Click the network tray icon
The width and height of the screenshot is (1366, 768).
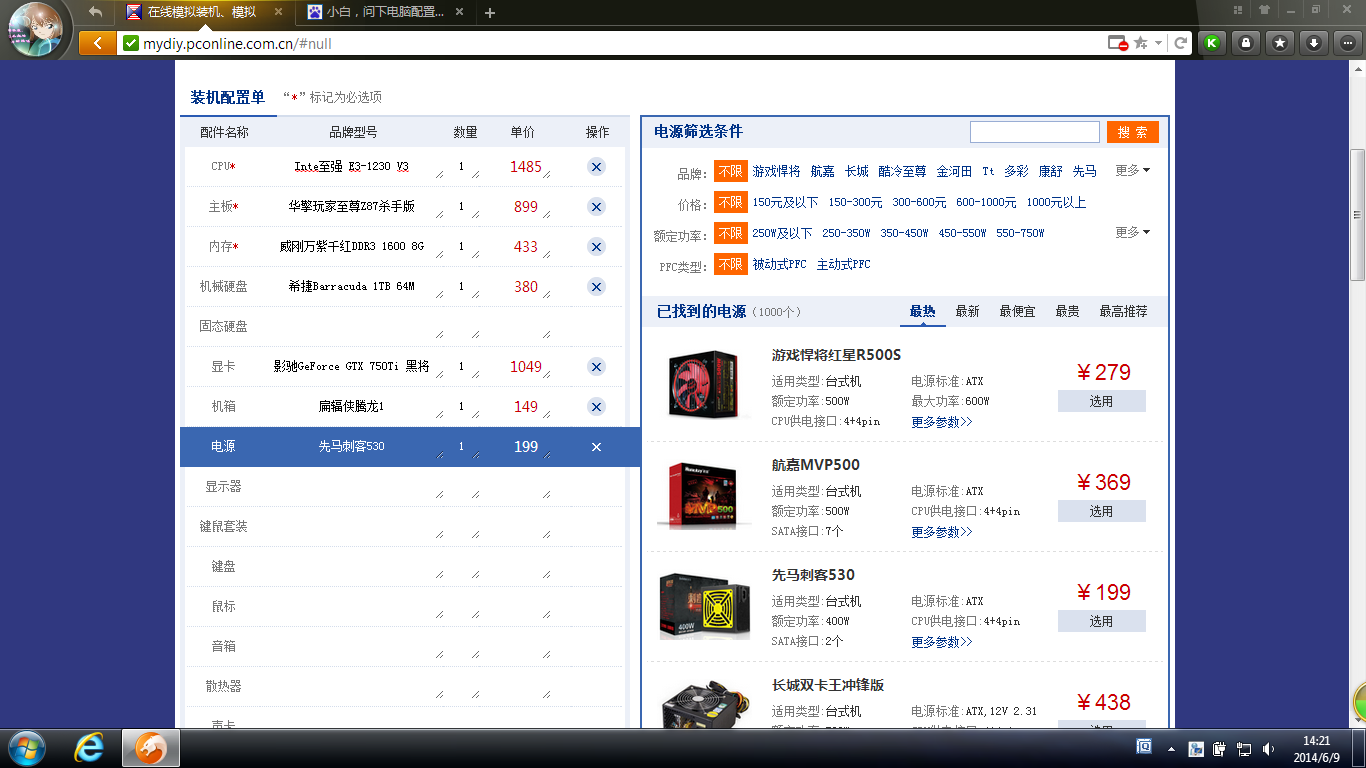(1244, 749)
